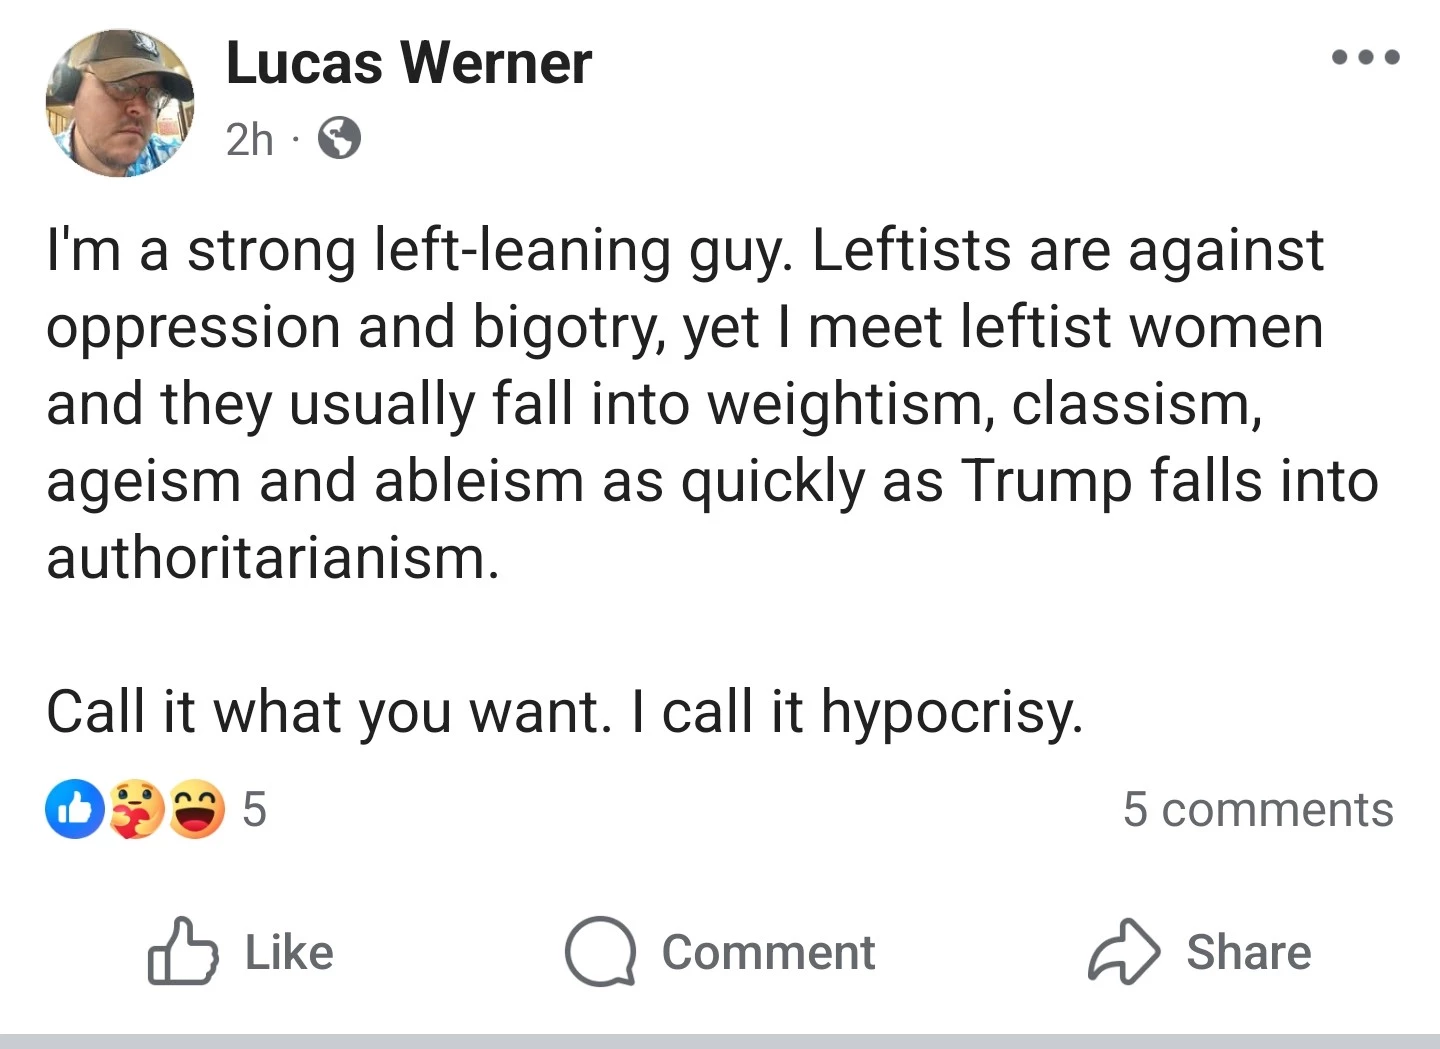Click the speech bubble Comment icon
The image size is (1440, 1049).
pos(599,951)
